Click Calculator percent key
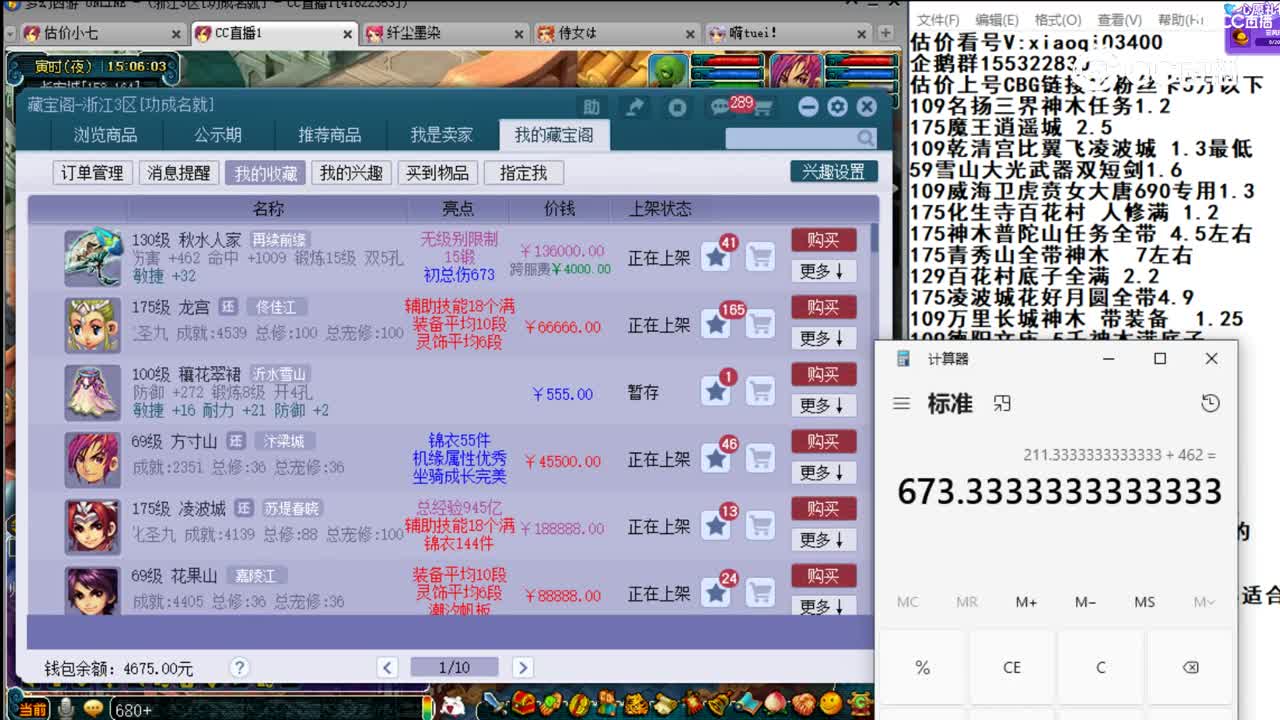 tap(923, 667)
